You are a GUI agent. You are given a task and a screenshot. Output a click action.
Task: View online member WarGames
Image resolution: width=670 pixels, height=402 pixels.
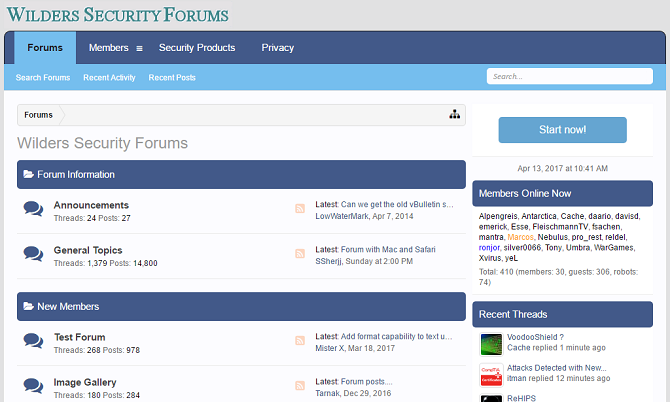[614, 247]
